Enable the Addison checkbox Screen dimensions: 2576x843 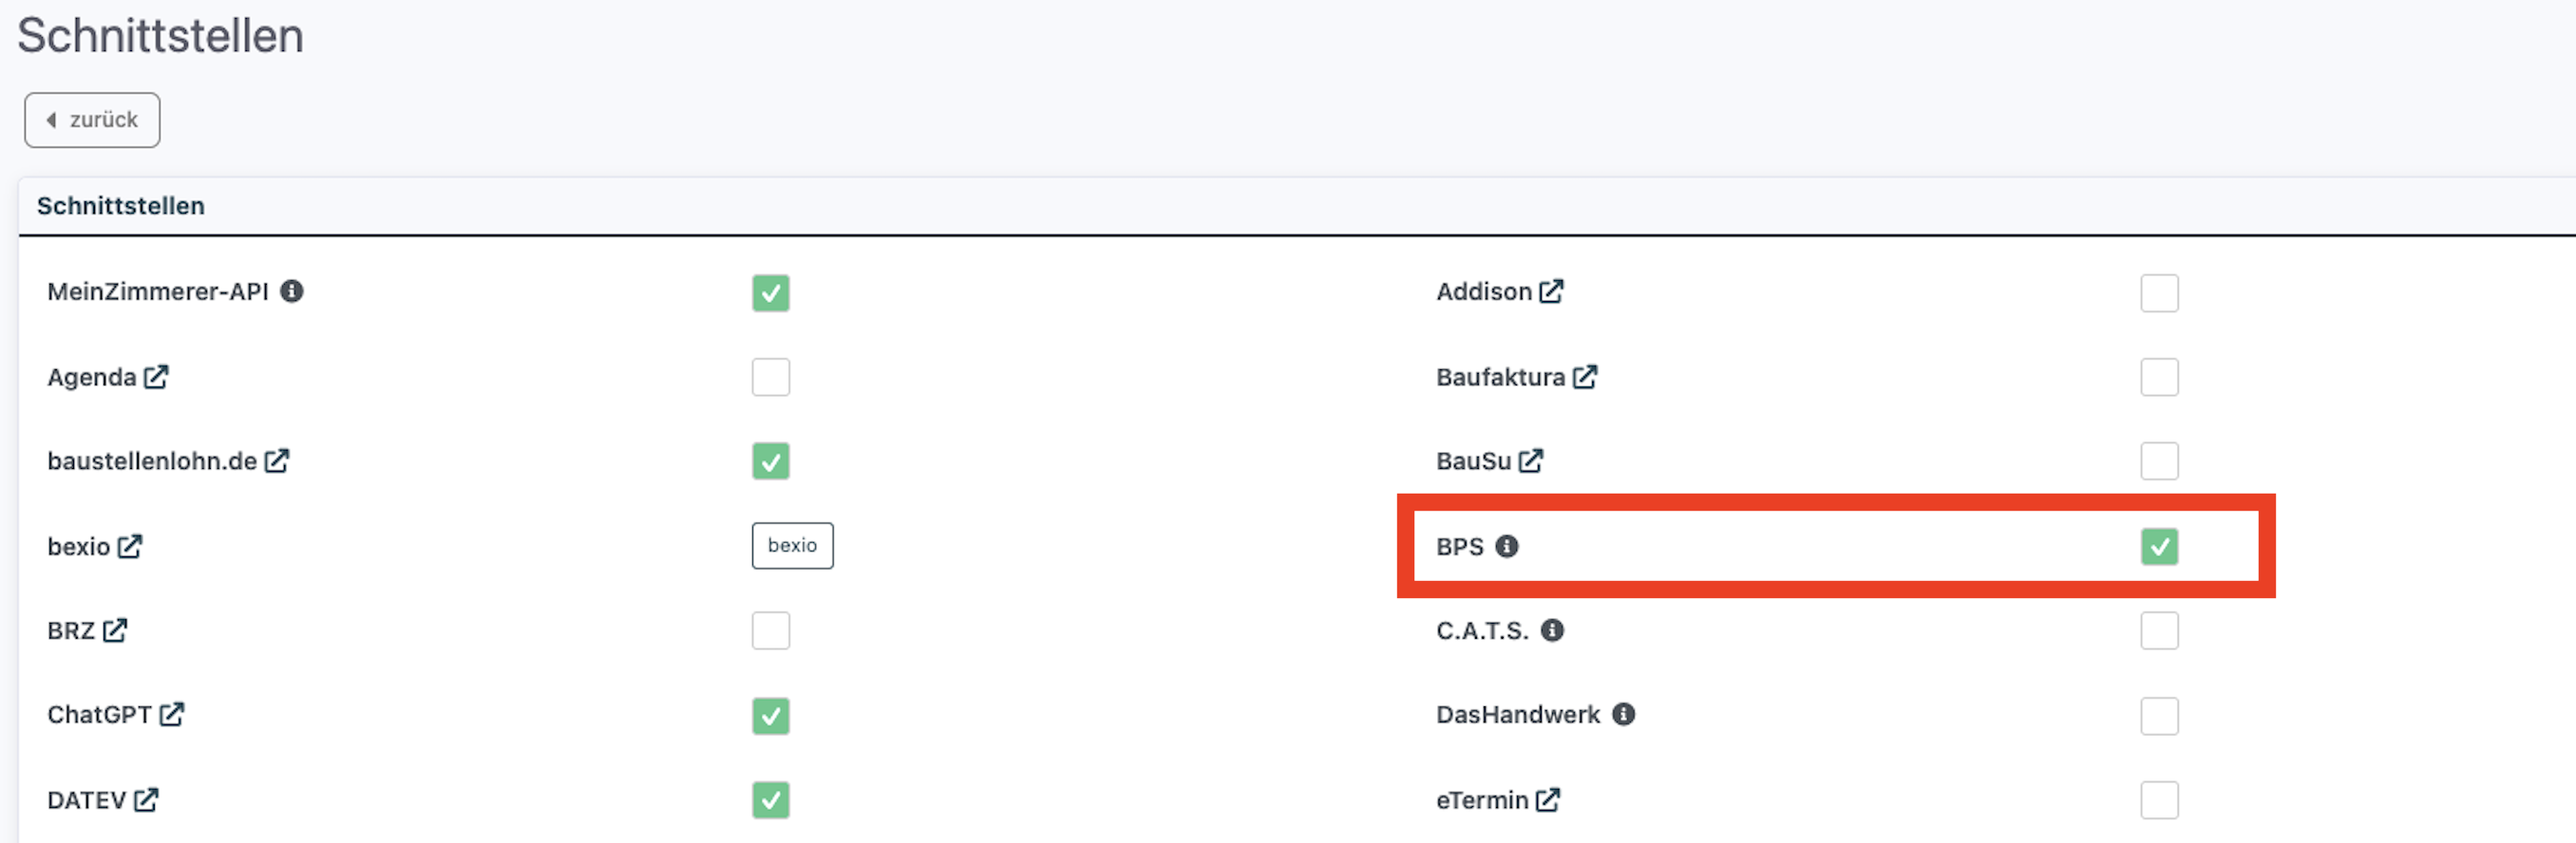(2159, 293)
